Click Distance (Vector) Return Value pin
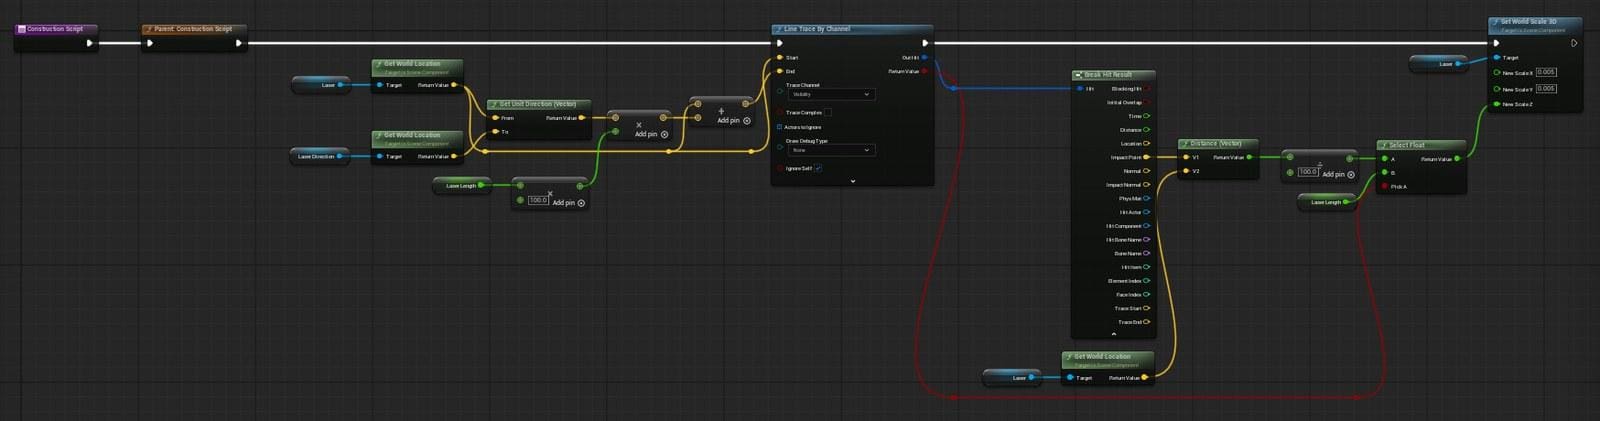Image resolution: width=1600 pixels, height=421 pixels. point(1250,157)
